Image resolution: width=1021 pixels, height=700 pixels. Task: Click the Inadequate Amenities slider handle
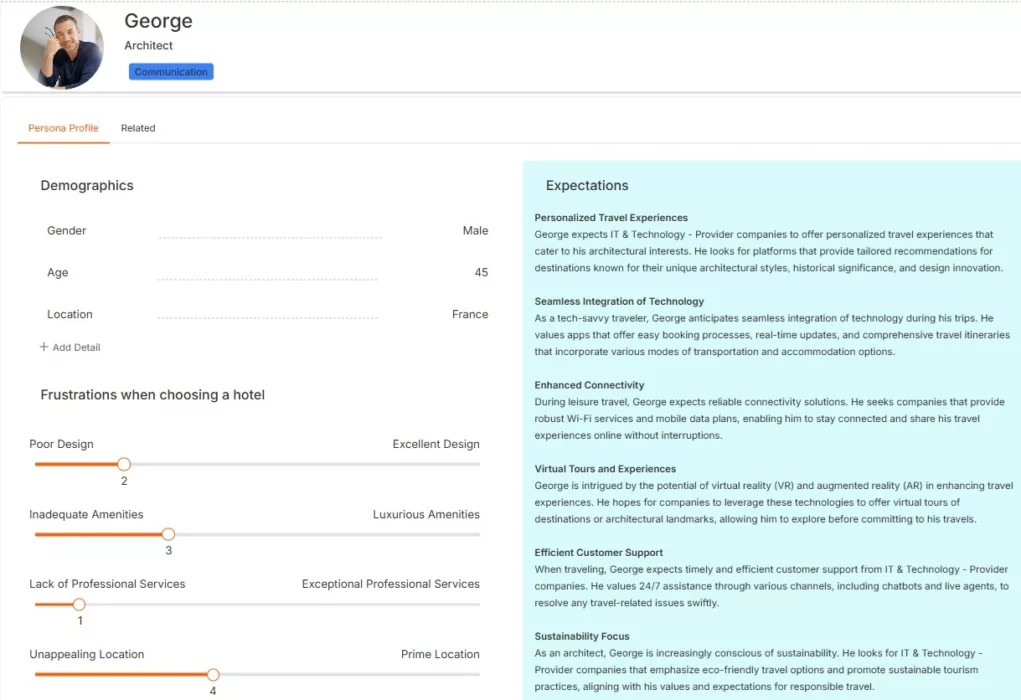(x=168, y=534)
